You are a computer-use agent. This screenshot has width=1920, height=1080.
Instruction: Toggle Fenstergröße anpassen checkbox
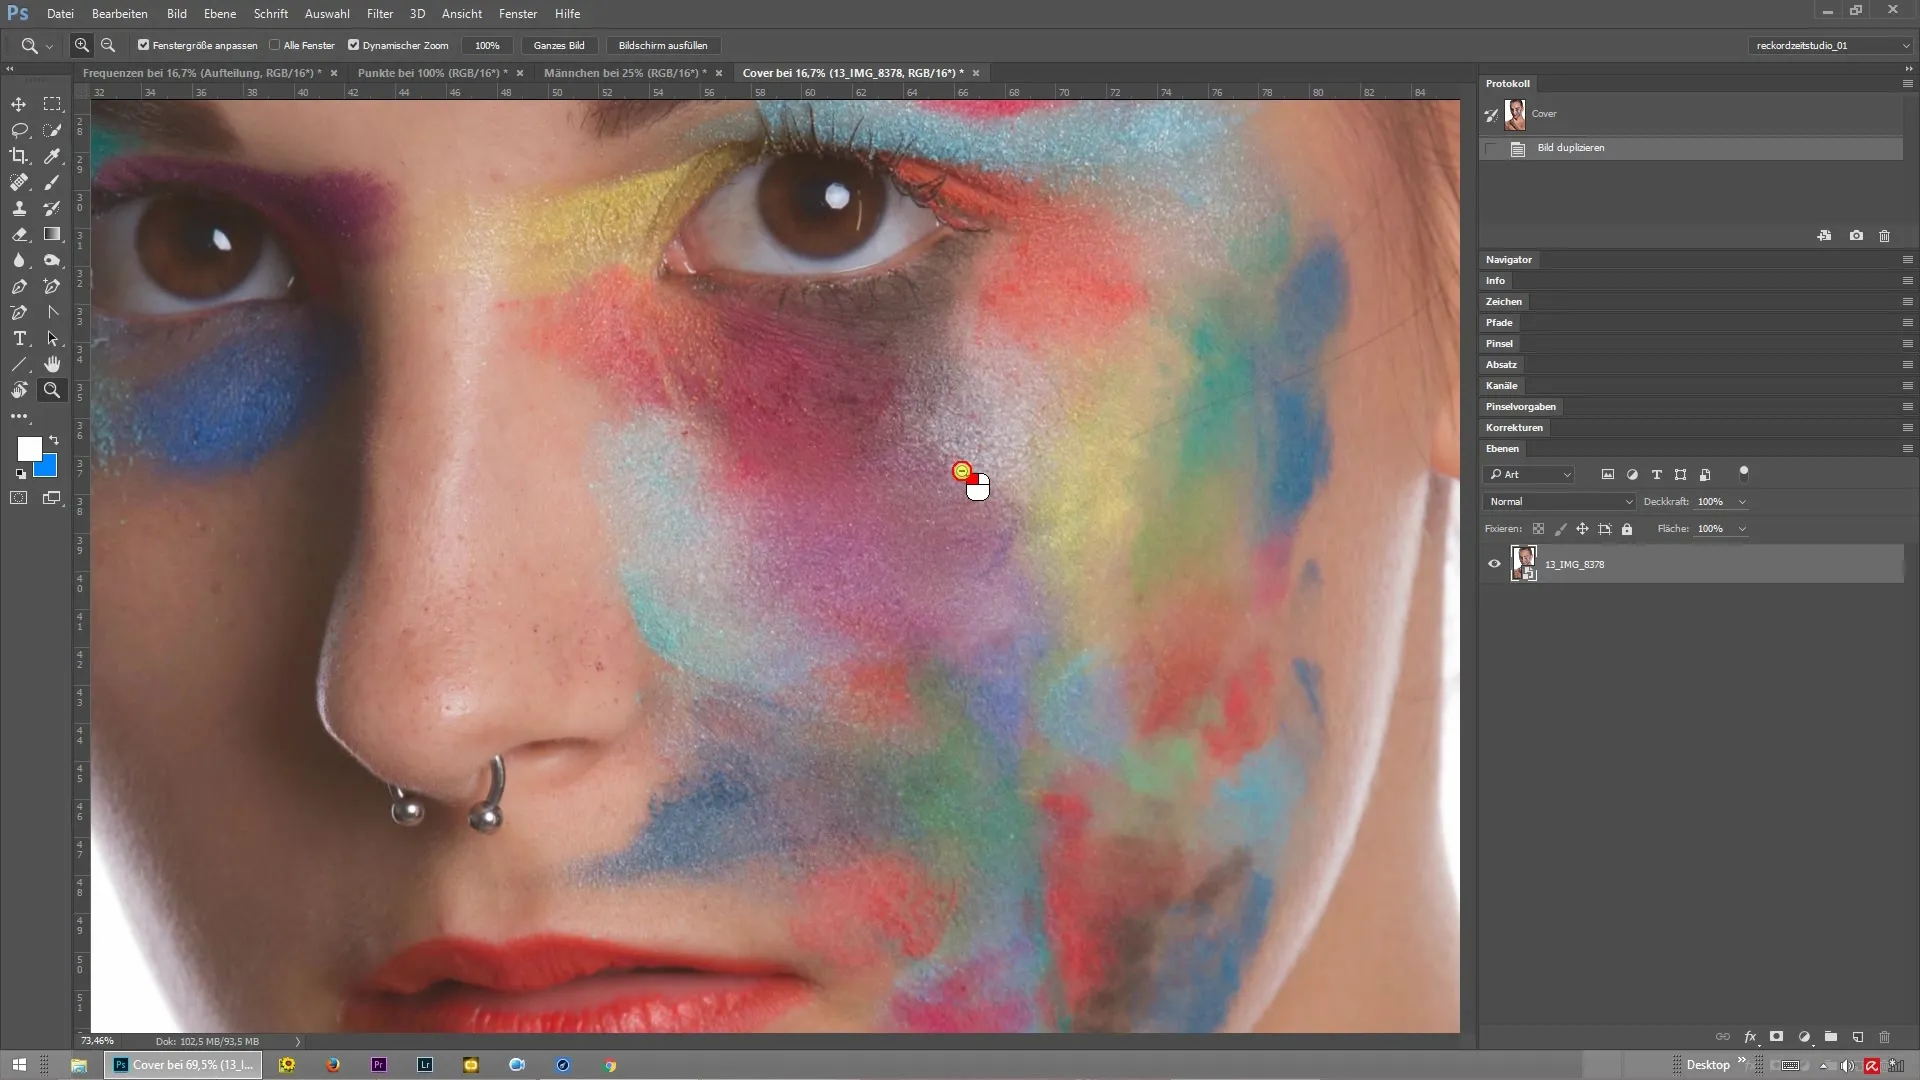(x=143, y=45)
